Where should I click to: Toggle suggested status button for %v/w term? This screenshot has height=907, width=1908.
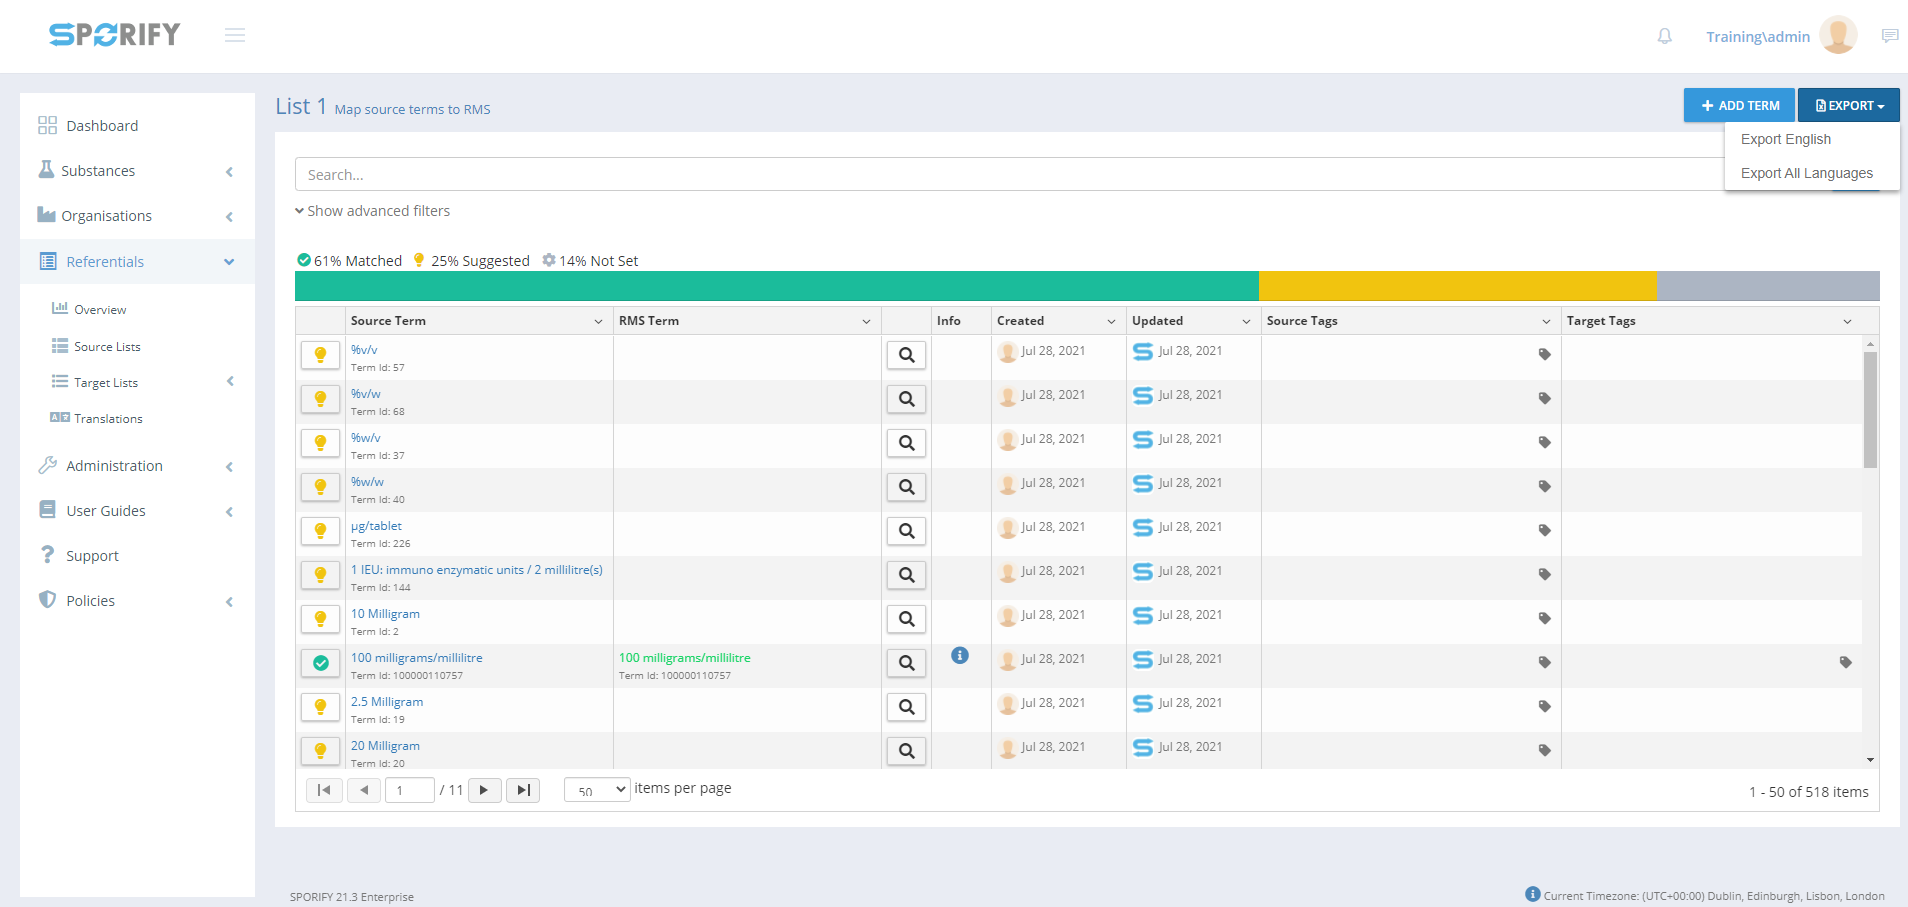[320, 399]
